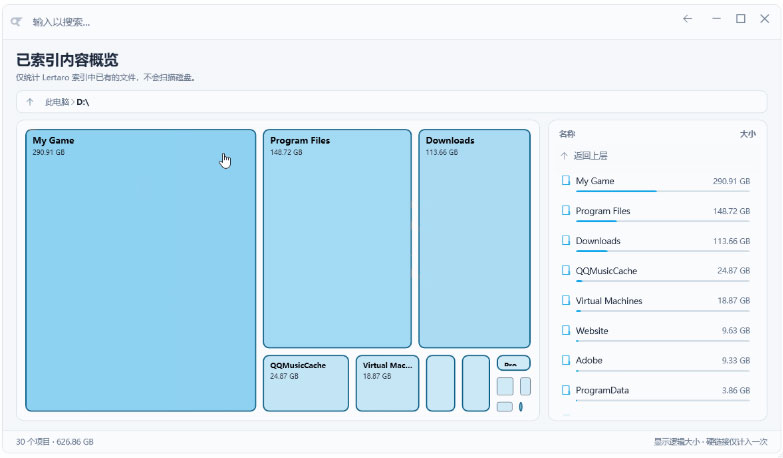
Task: Click the up arrow in the path bar
Action: point(30,102)
